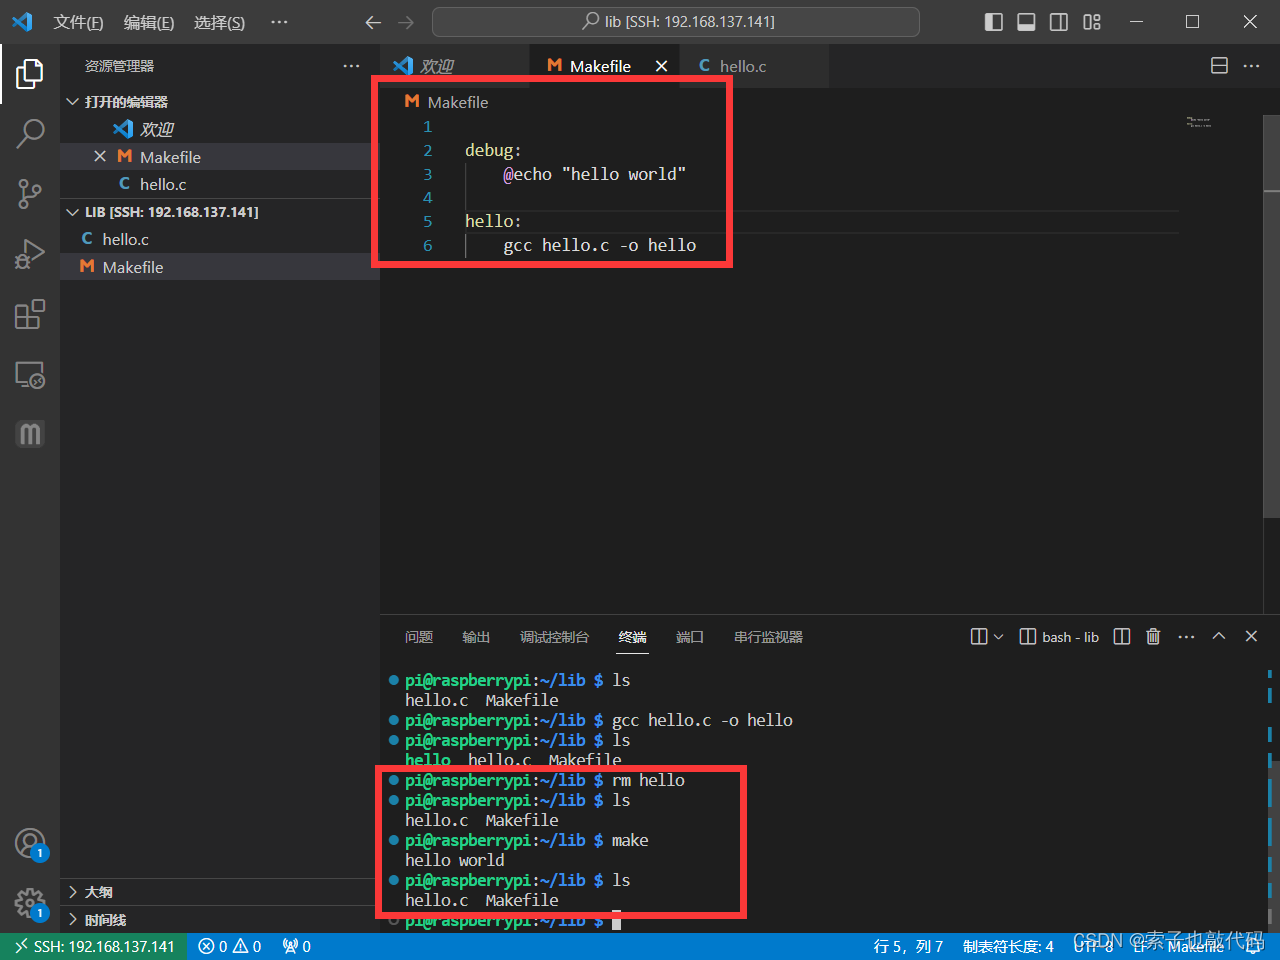The image size is (1280, 960).
Task: Toggle bottom panel layout icon
Action: [x=1026, y=22]
